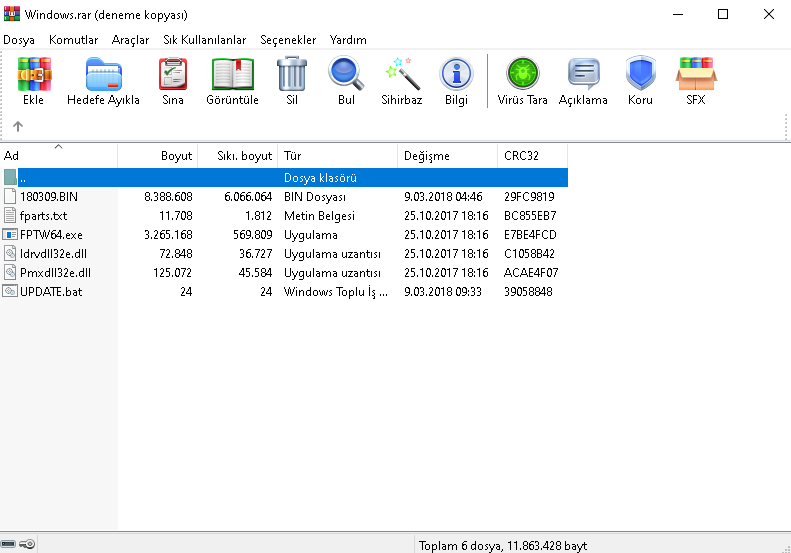The height and width of the screenshot is (553, 791).
Task: Minimize the WinRAR window
Action: [x=678, y=14]
